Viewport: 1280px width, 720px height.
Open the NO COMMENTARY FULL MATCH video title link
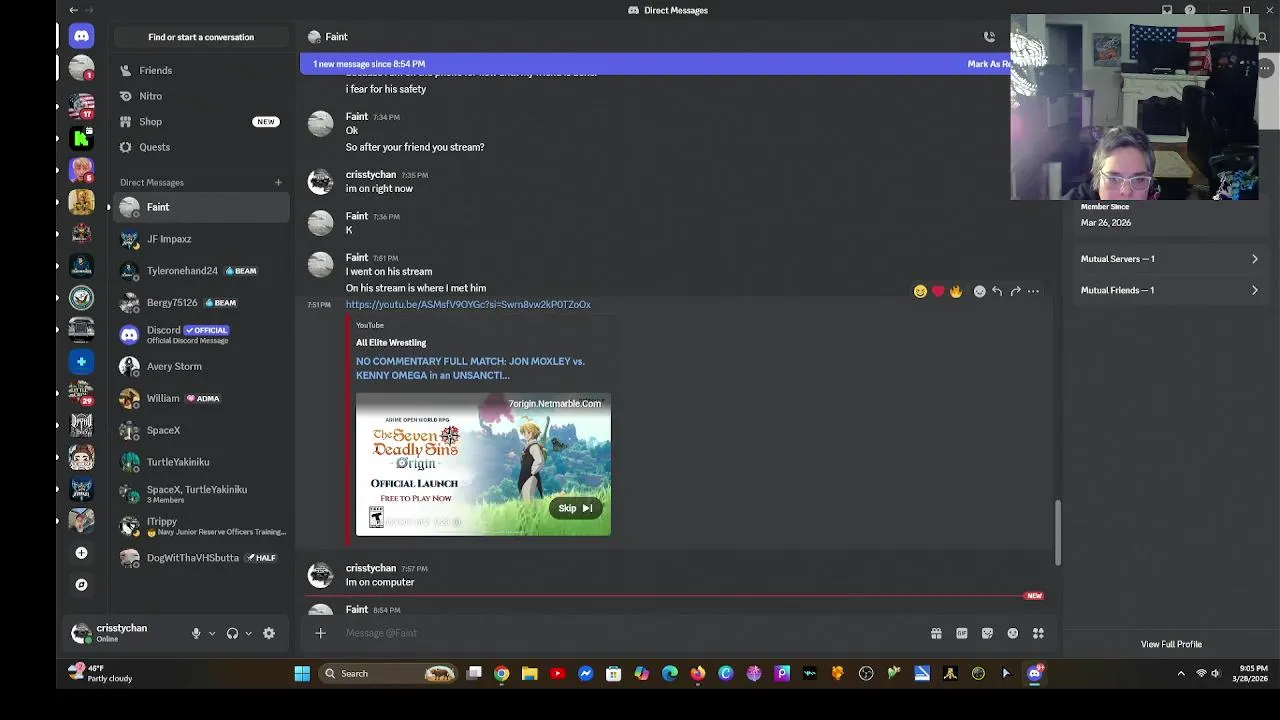pos(470,368)
